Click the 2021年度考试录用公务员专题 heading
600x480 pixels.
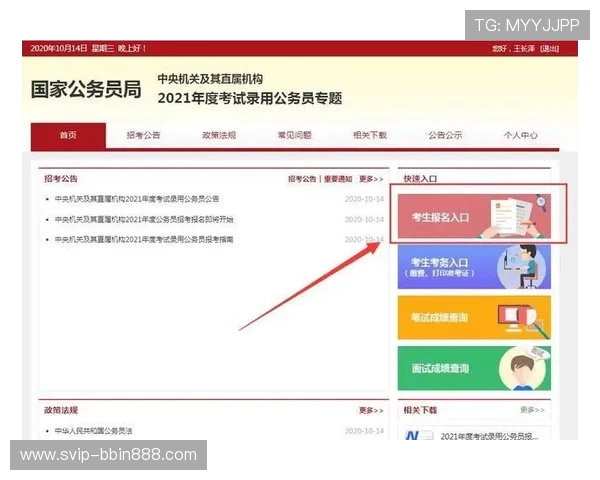[250, 98]
